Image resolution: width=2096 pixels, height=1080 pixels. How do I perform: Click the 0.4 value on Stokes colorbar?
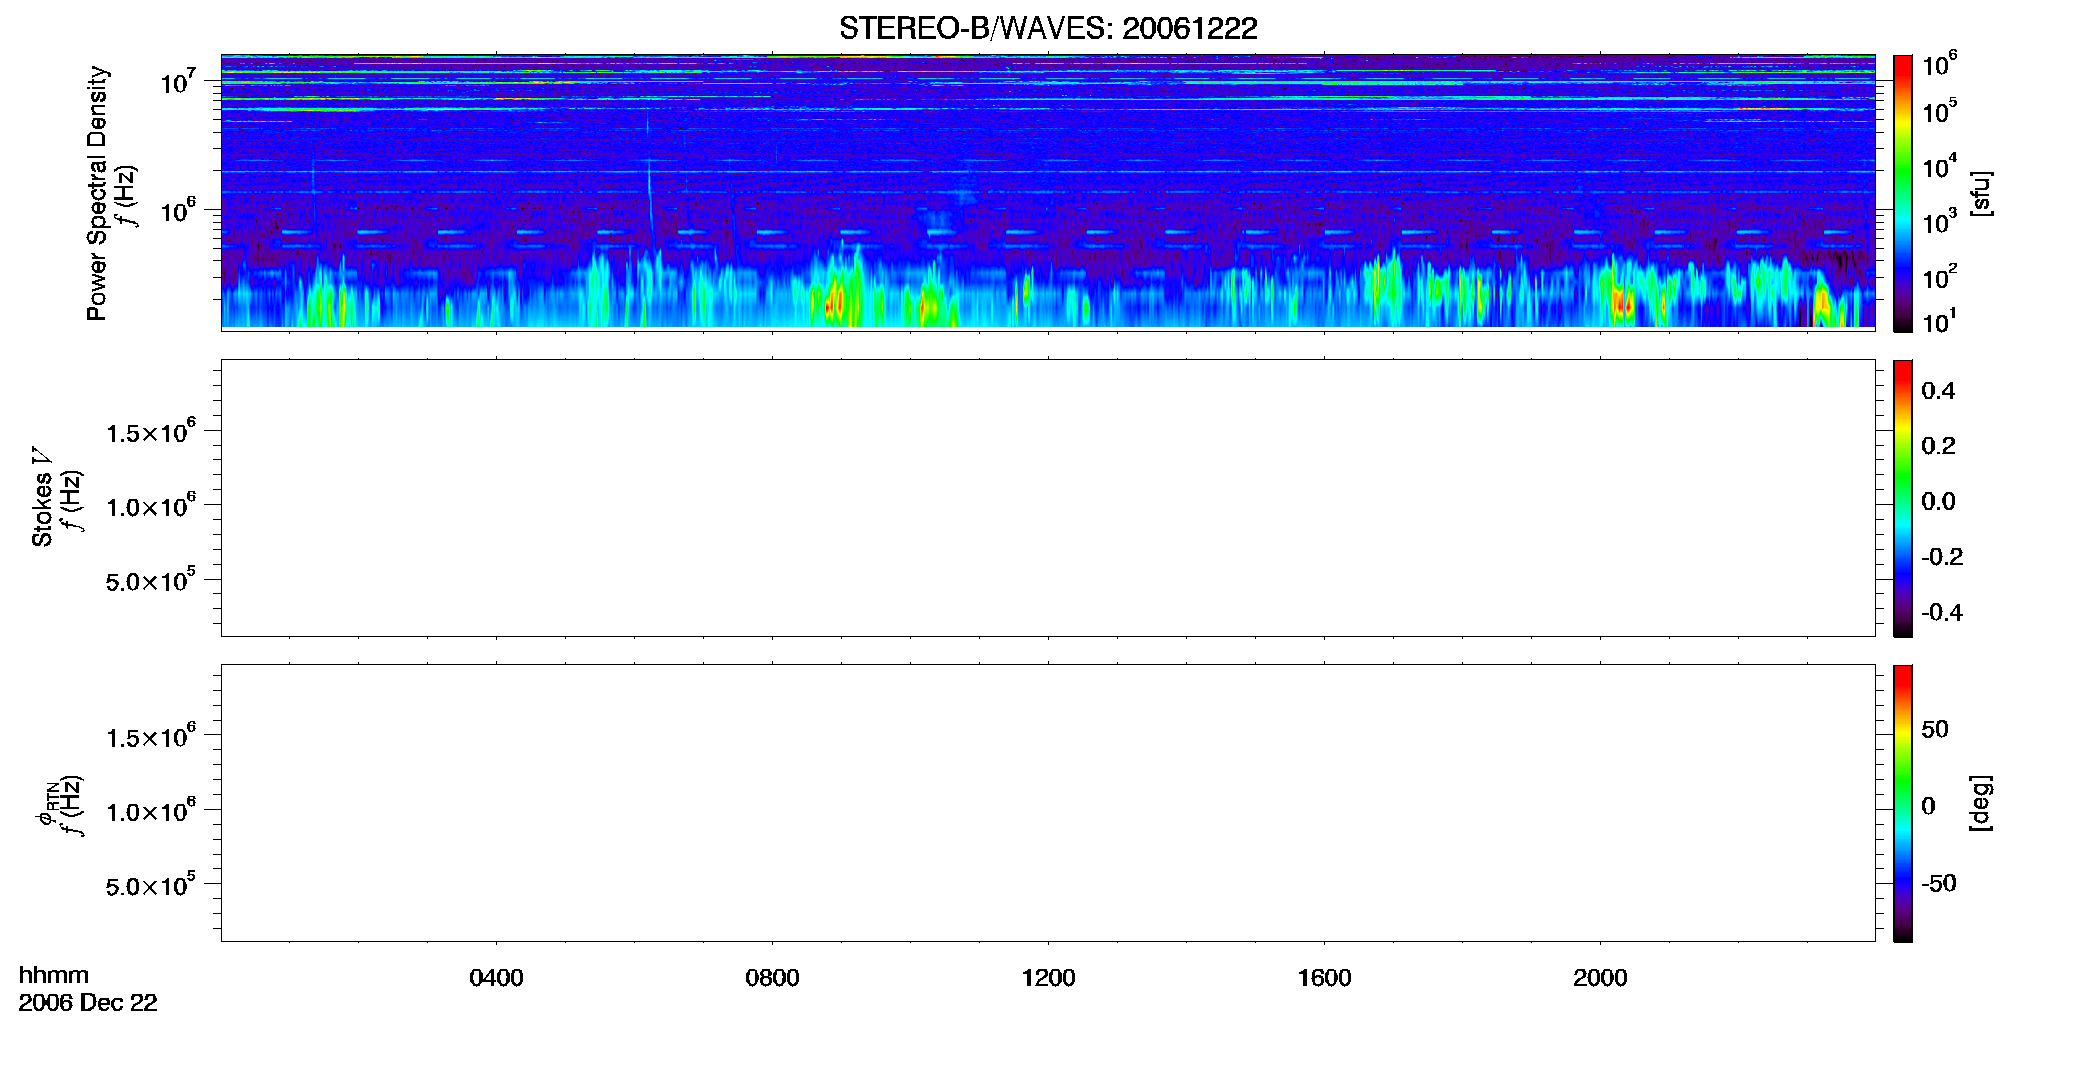pyautogui.click(x=1938, y=391)
